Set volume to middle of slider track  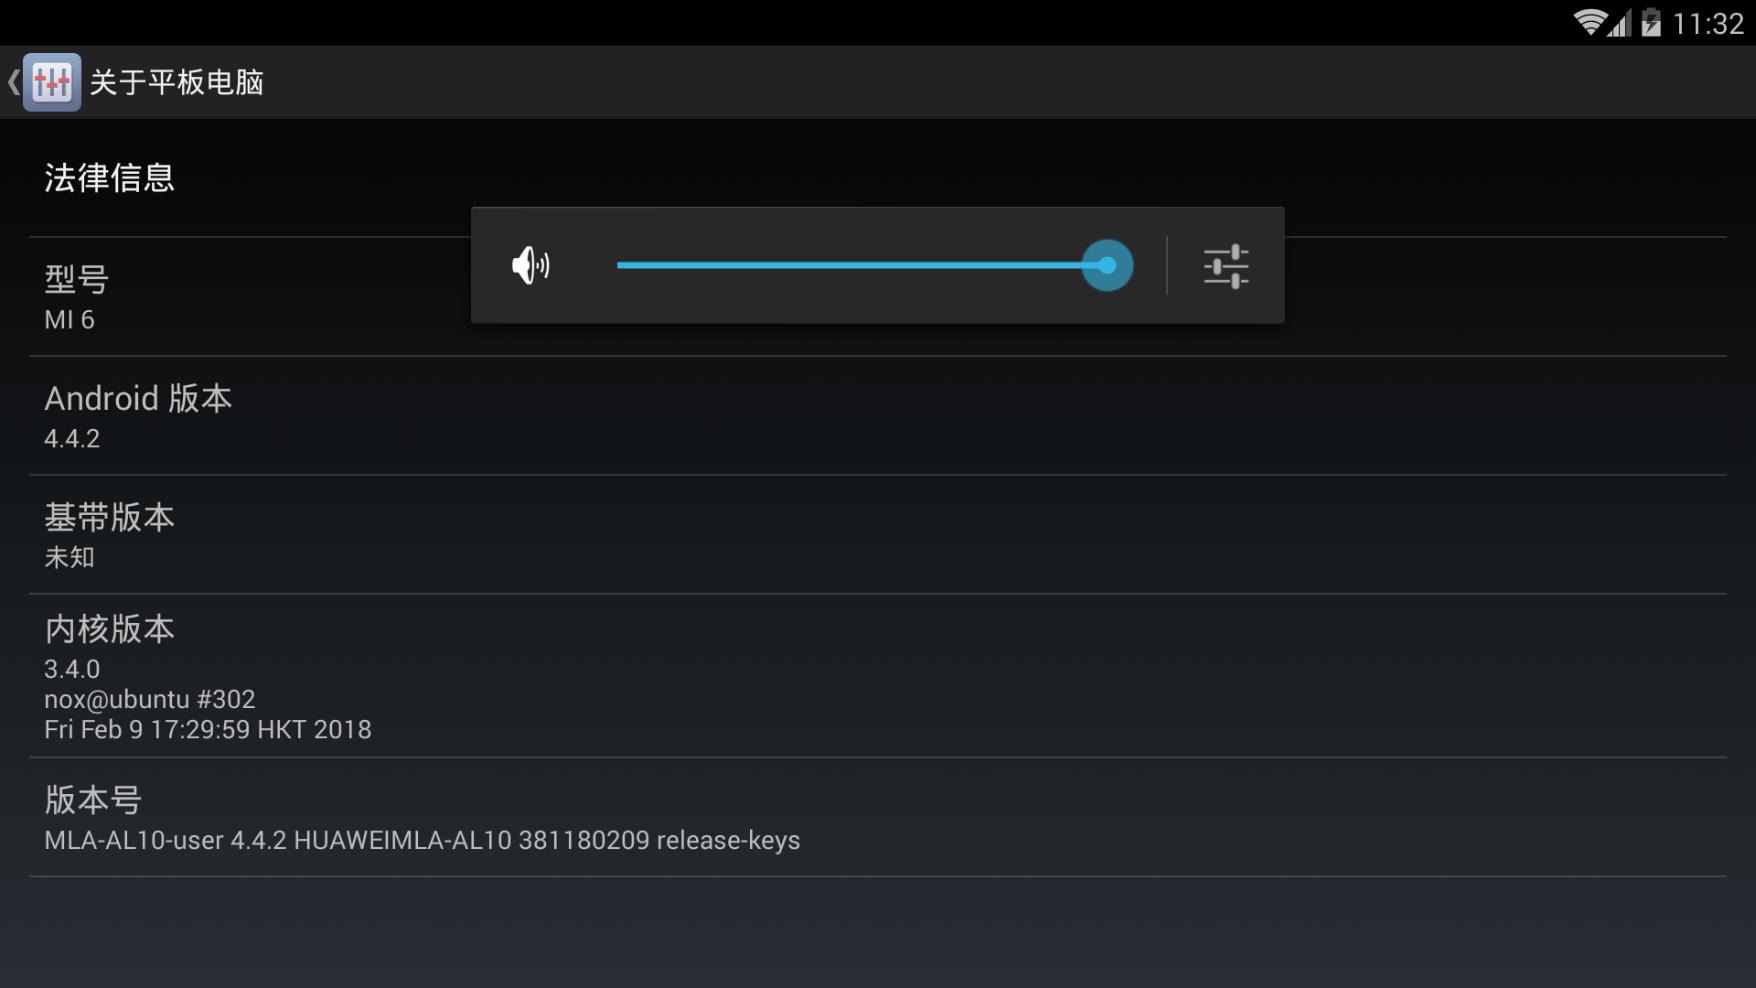(x=862, y=265)
